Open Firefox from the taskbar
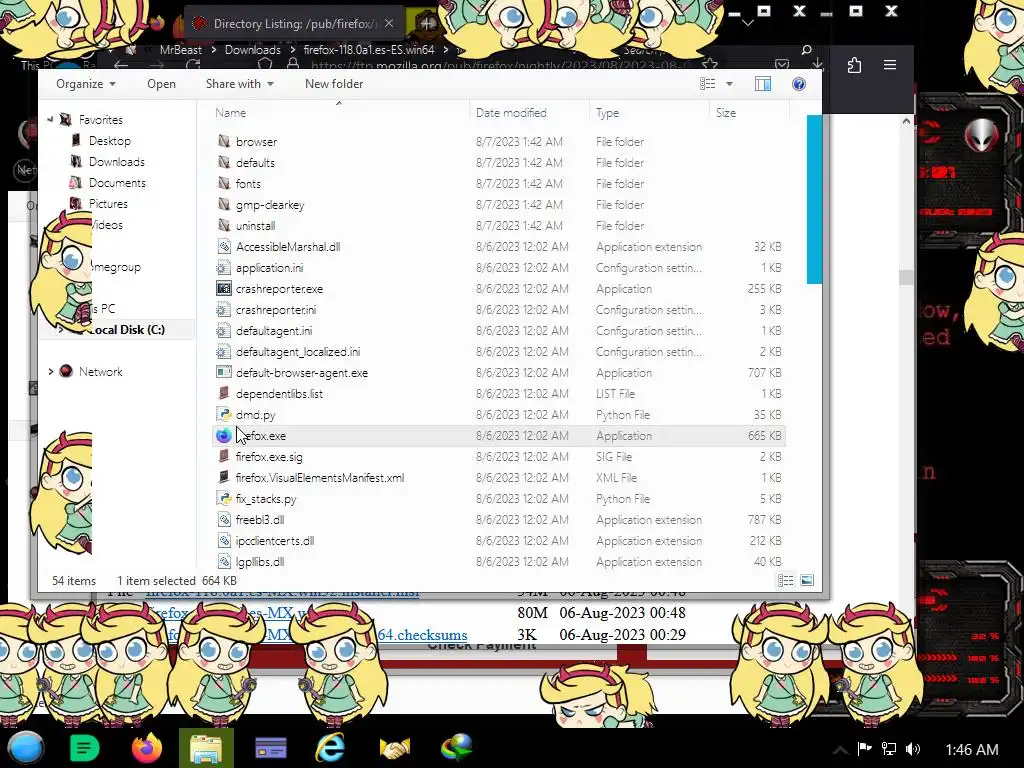The image size is (1024, 768). (x=147, y=748)
